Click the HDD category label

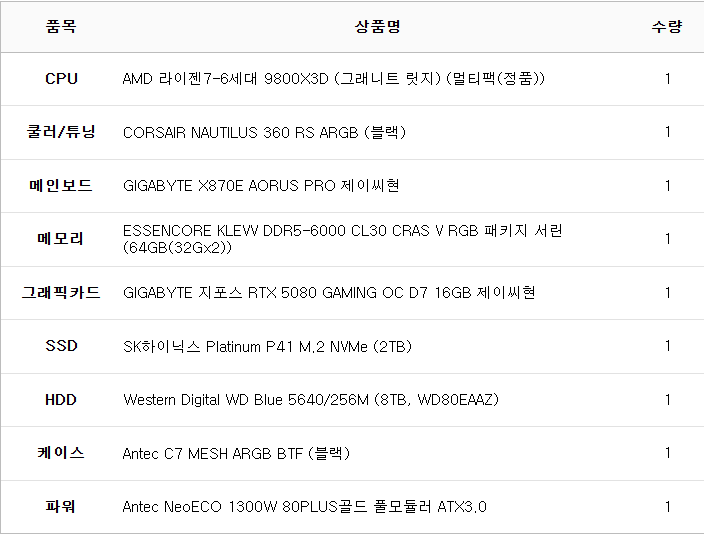pyautogui.click(x=61, y=400)
